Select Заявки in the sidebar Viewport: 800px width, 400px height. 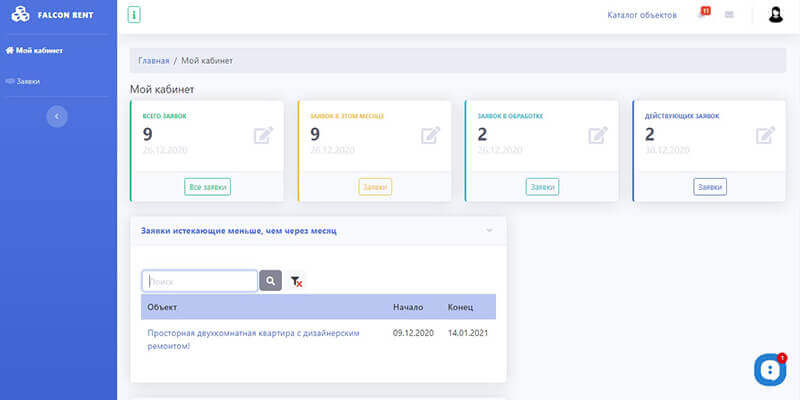[23, 82]
